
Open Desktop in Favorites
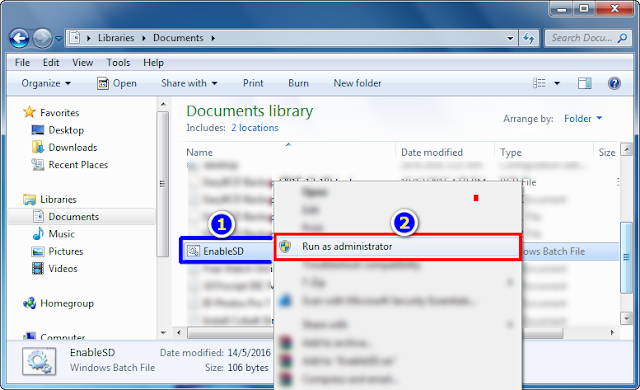[x=66, y=130]
